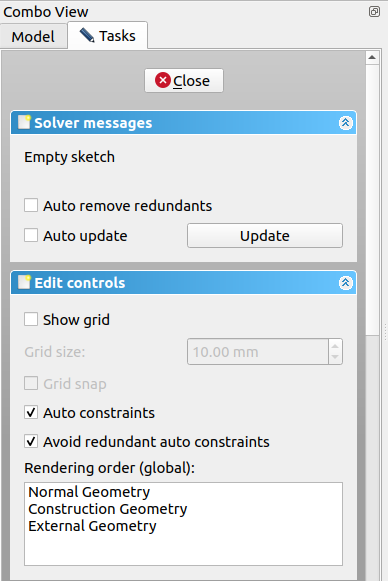Select the Tasks tab

107,36
